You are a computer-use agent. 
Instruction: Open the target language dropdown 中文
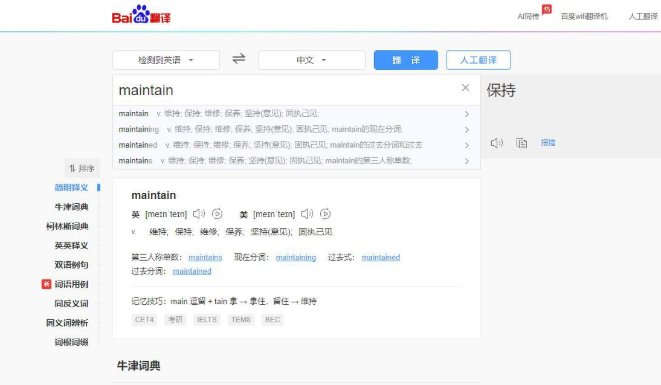click(312, 60)
